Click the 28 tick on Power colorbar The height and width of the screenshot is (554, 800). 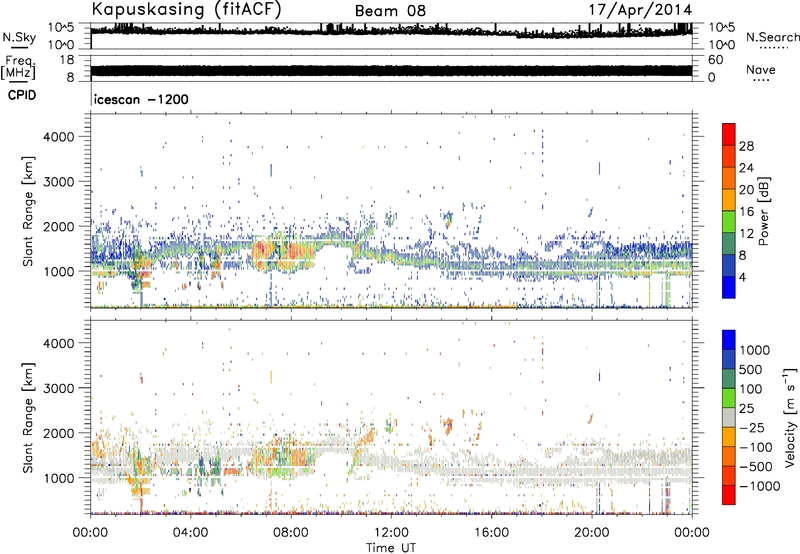746,146
